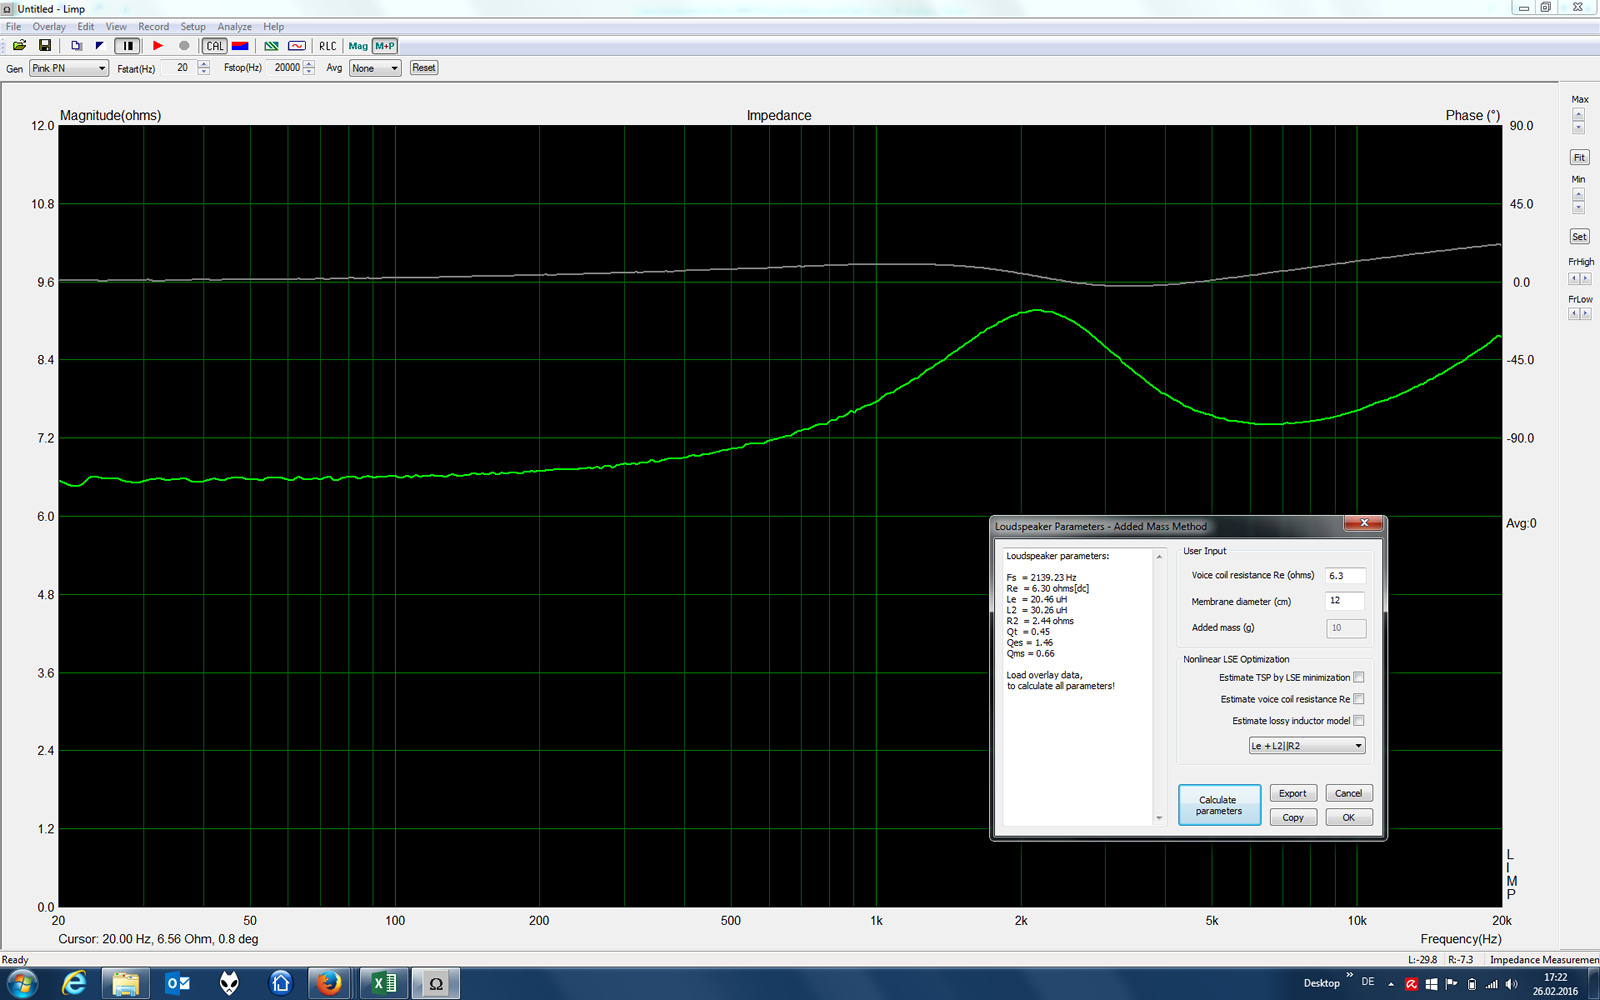Screen dimensions: 1600x1000
Task: Click the blue-and-white flag toolbar icon
Action: [x=99, y=46]
